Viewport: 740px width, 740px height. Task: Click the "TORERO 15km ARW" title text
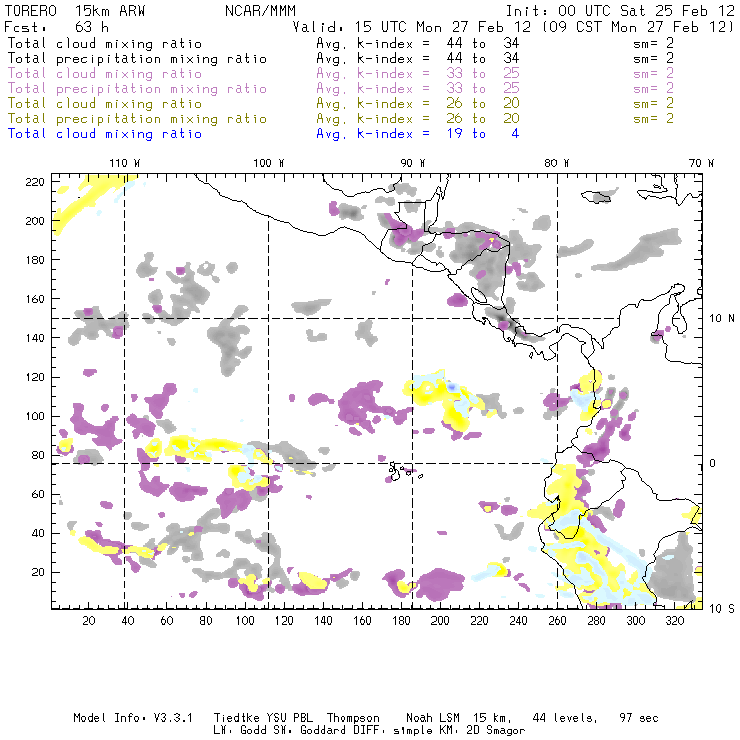(75, 11)
